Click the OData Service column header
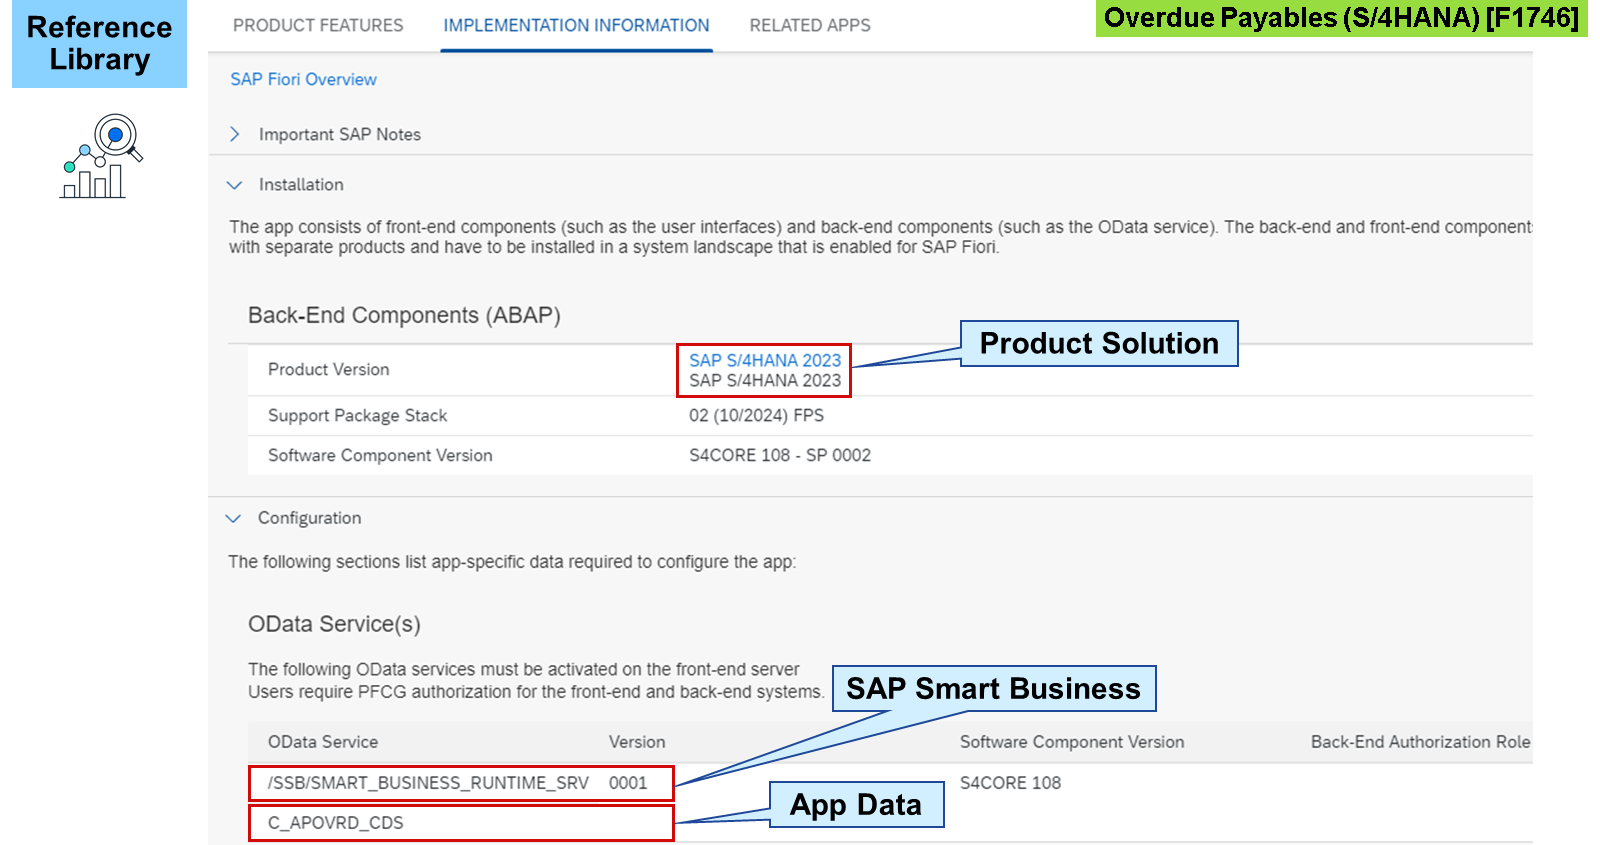The height and width of the screenshot is (845, 1600). (x=323, y=742)
